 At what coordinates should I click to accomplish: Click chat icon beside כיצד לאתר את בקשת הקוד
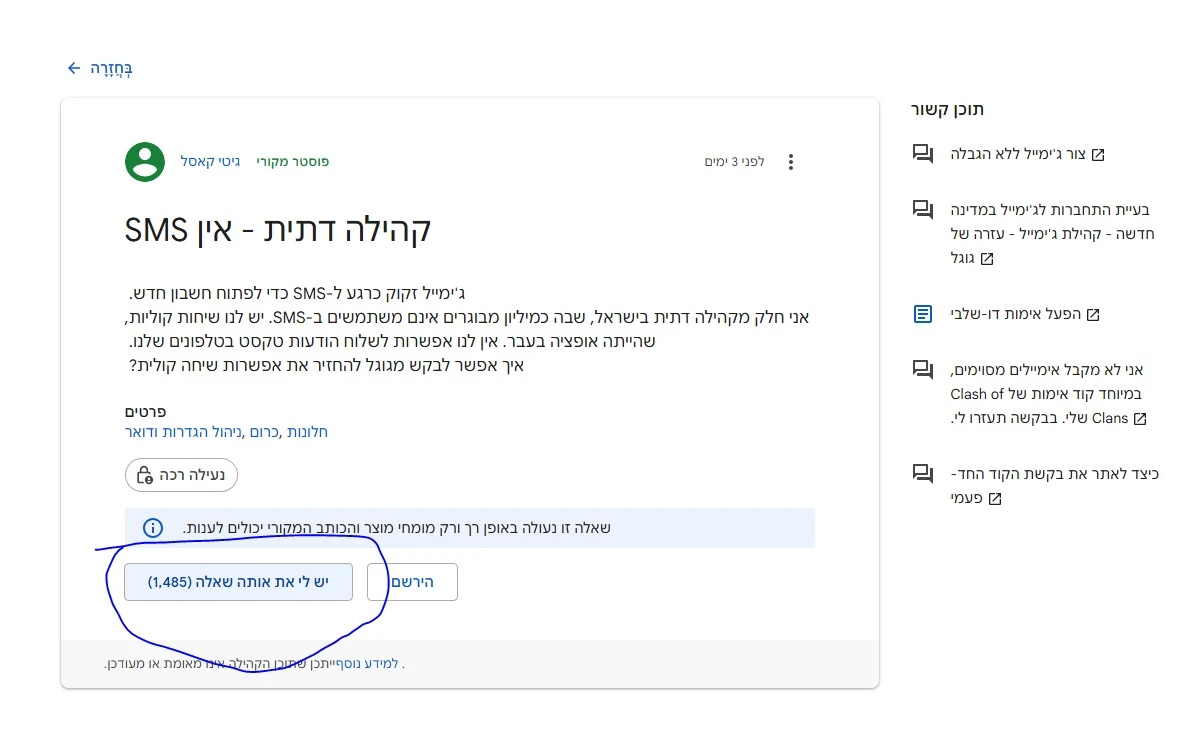[922, 473]
